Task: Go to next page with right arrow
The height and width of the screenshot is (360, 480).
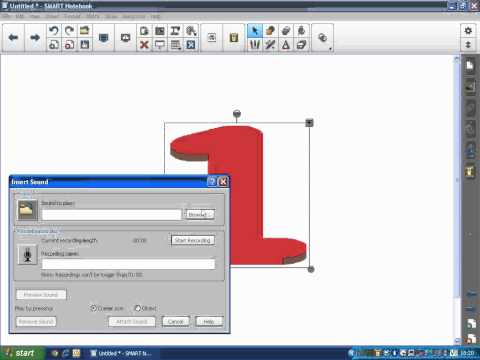Action: pos(35,37)
